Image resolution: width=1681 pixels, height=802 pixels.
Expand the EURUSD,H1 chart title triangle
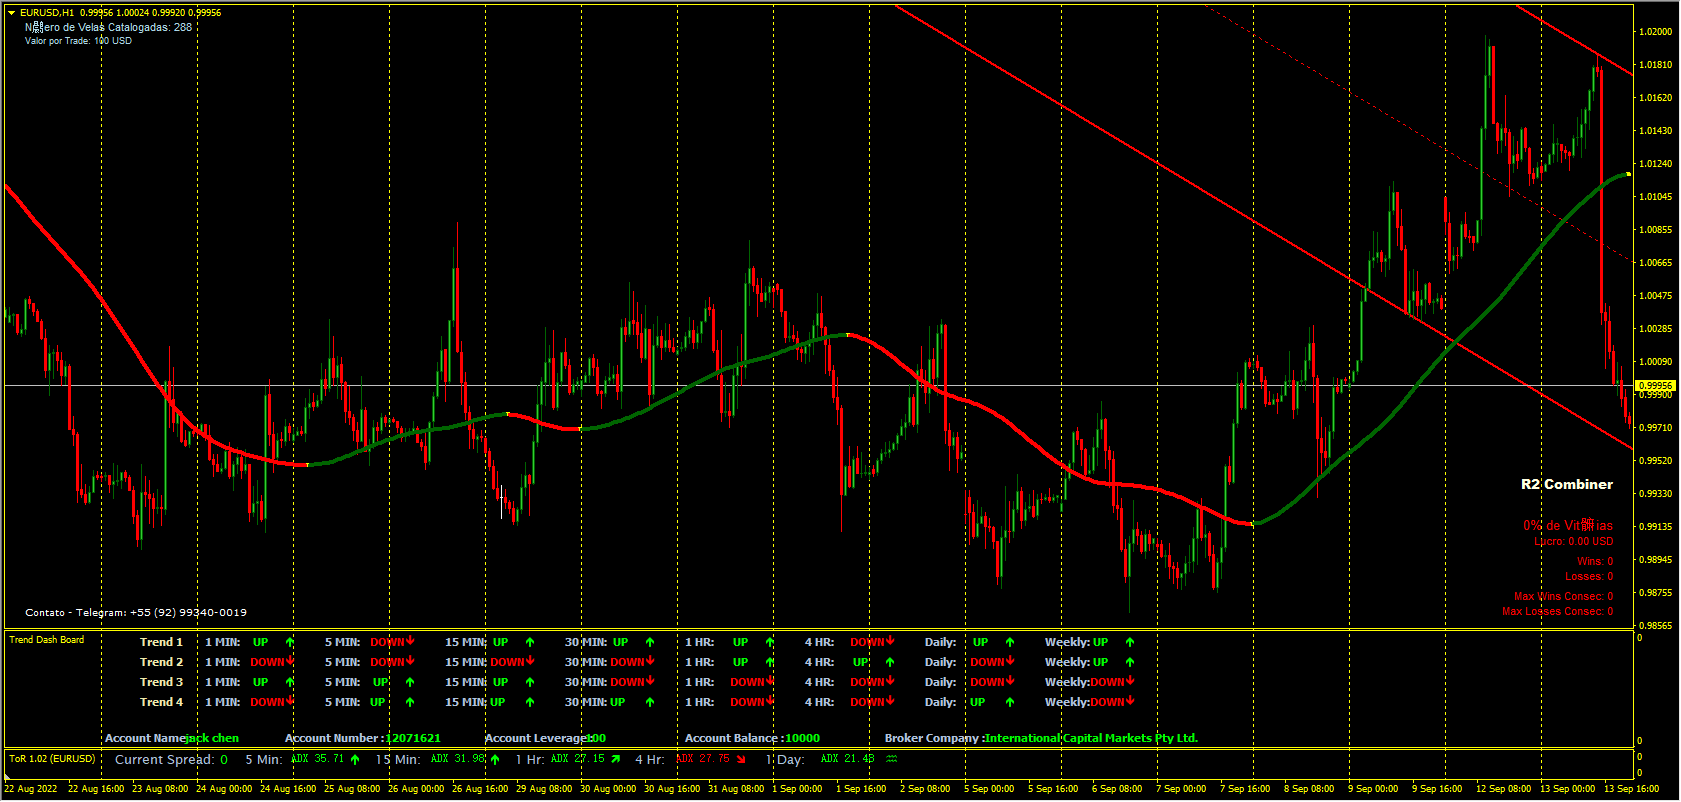tap(12, 13)
